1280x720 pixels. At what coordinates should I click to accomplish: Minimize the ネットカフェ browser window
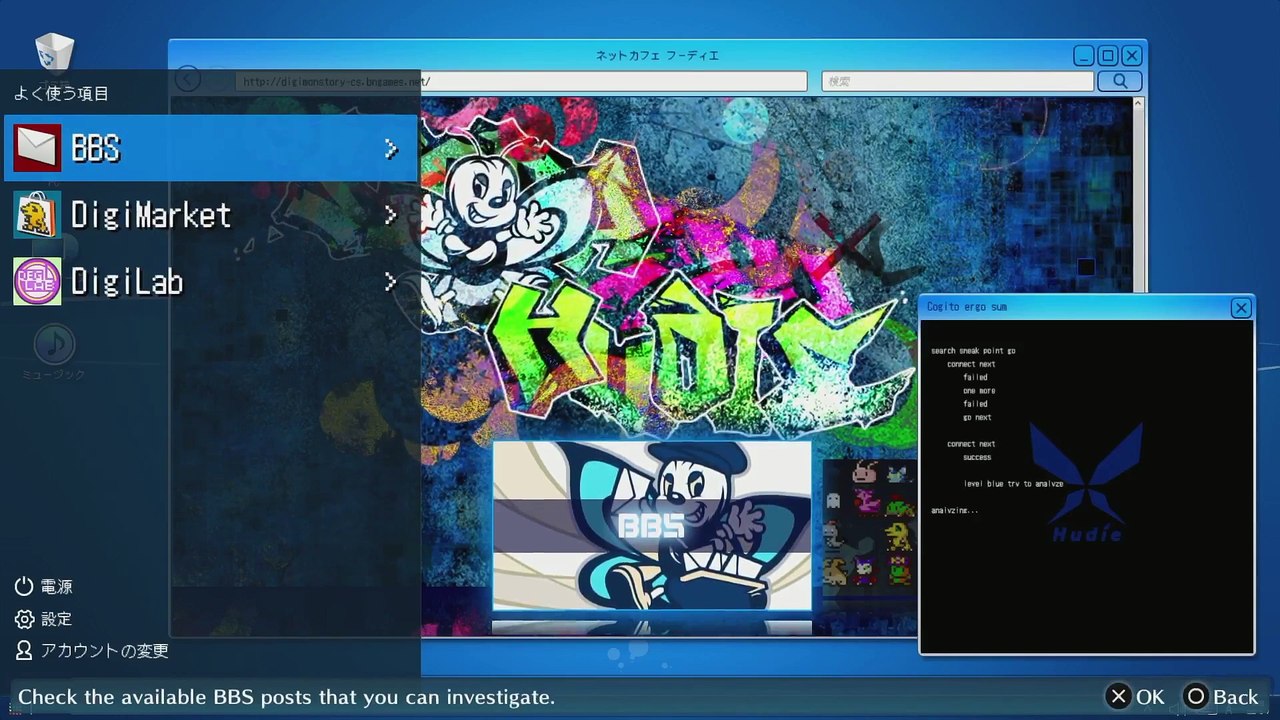[x=1084, y=56]
